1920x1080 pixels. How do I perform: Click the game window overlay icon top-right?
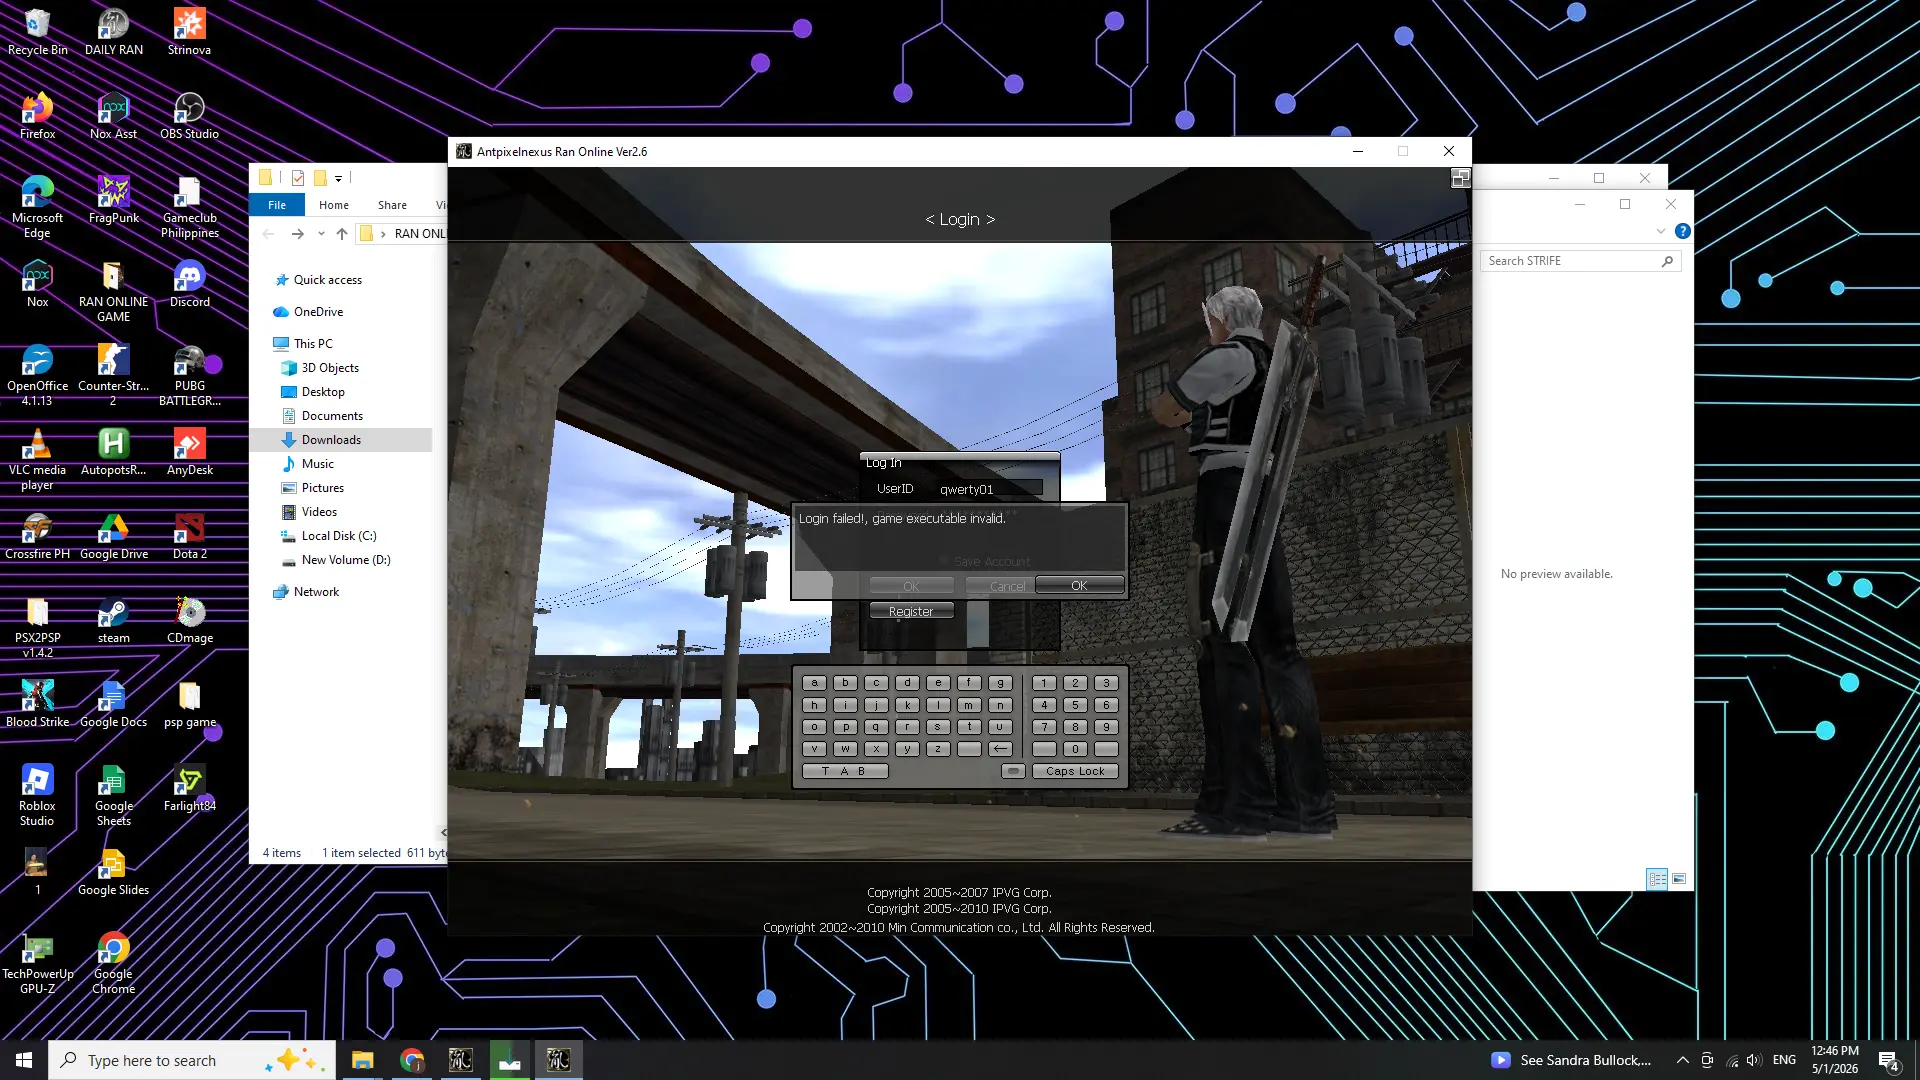click(1460, 178)
